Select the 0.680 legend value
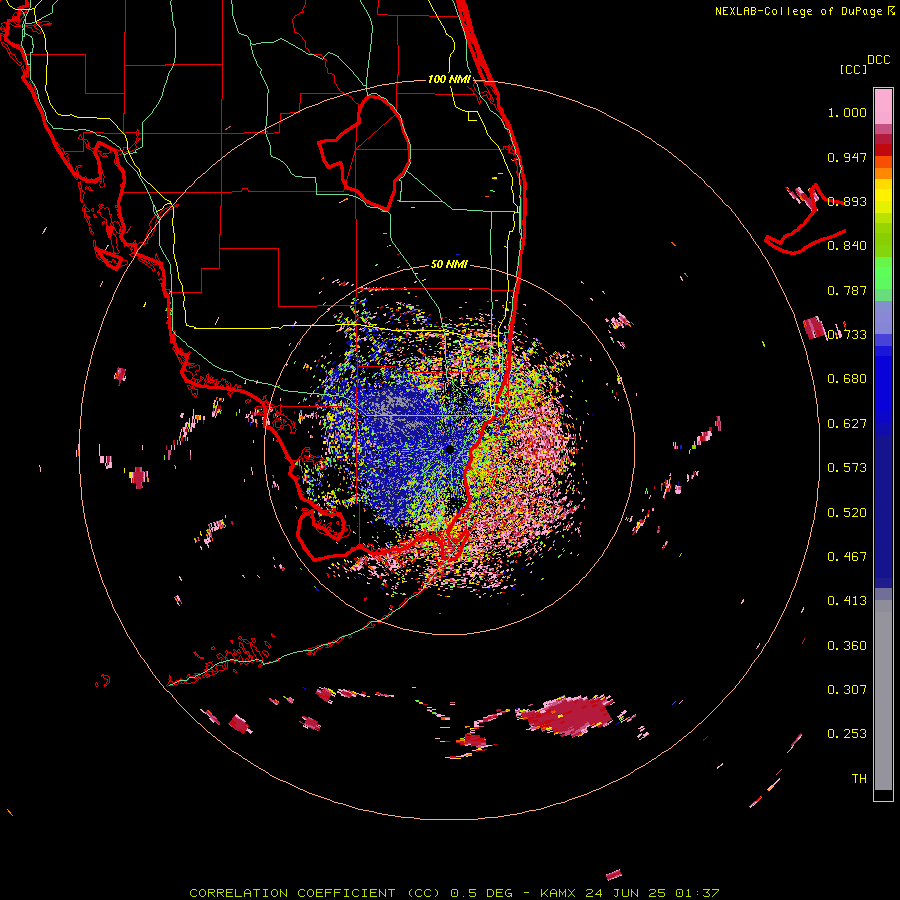 847,379
